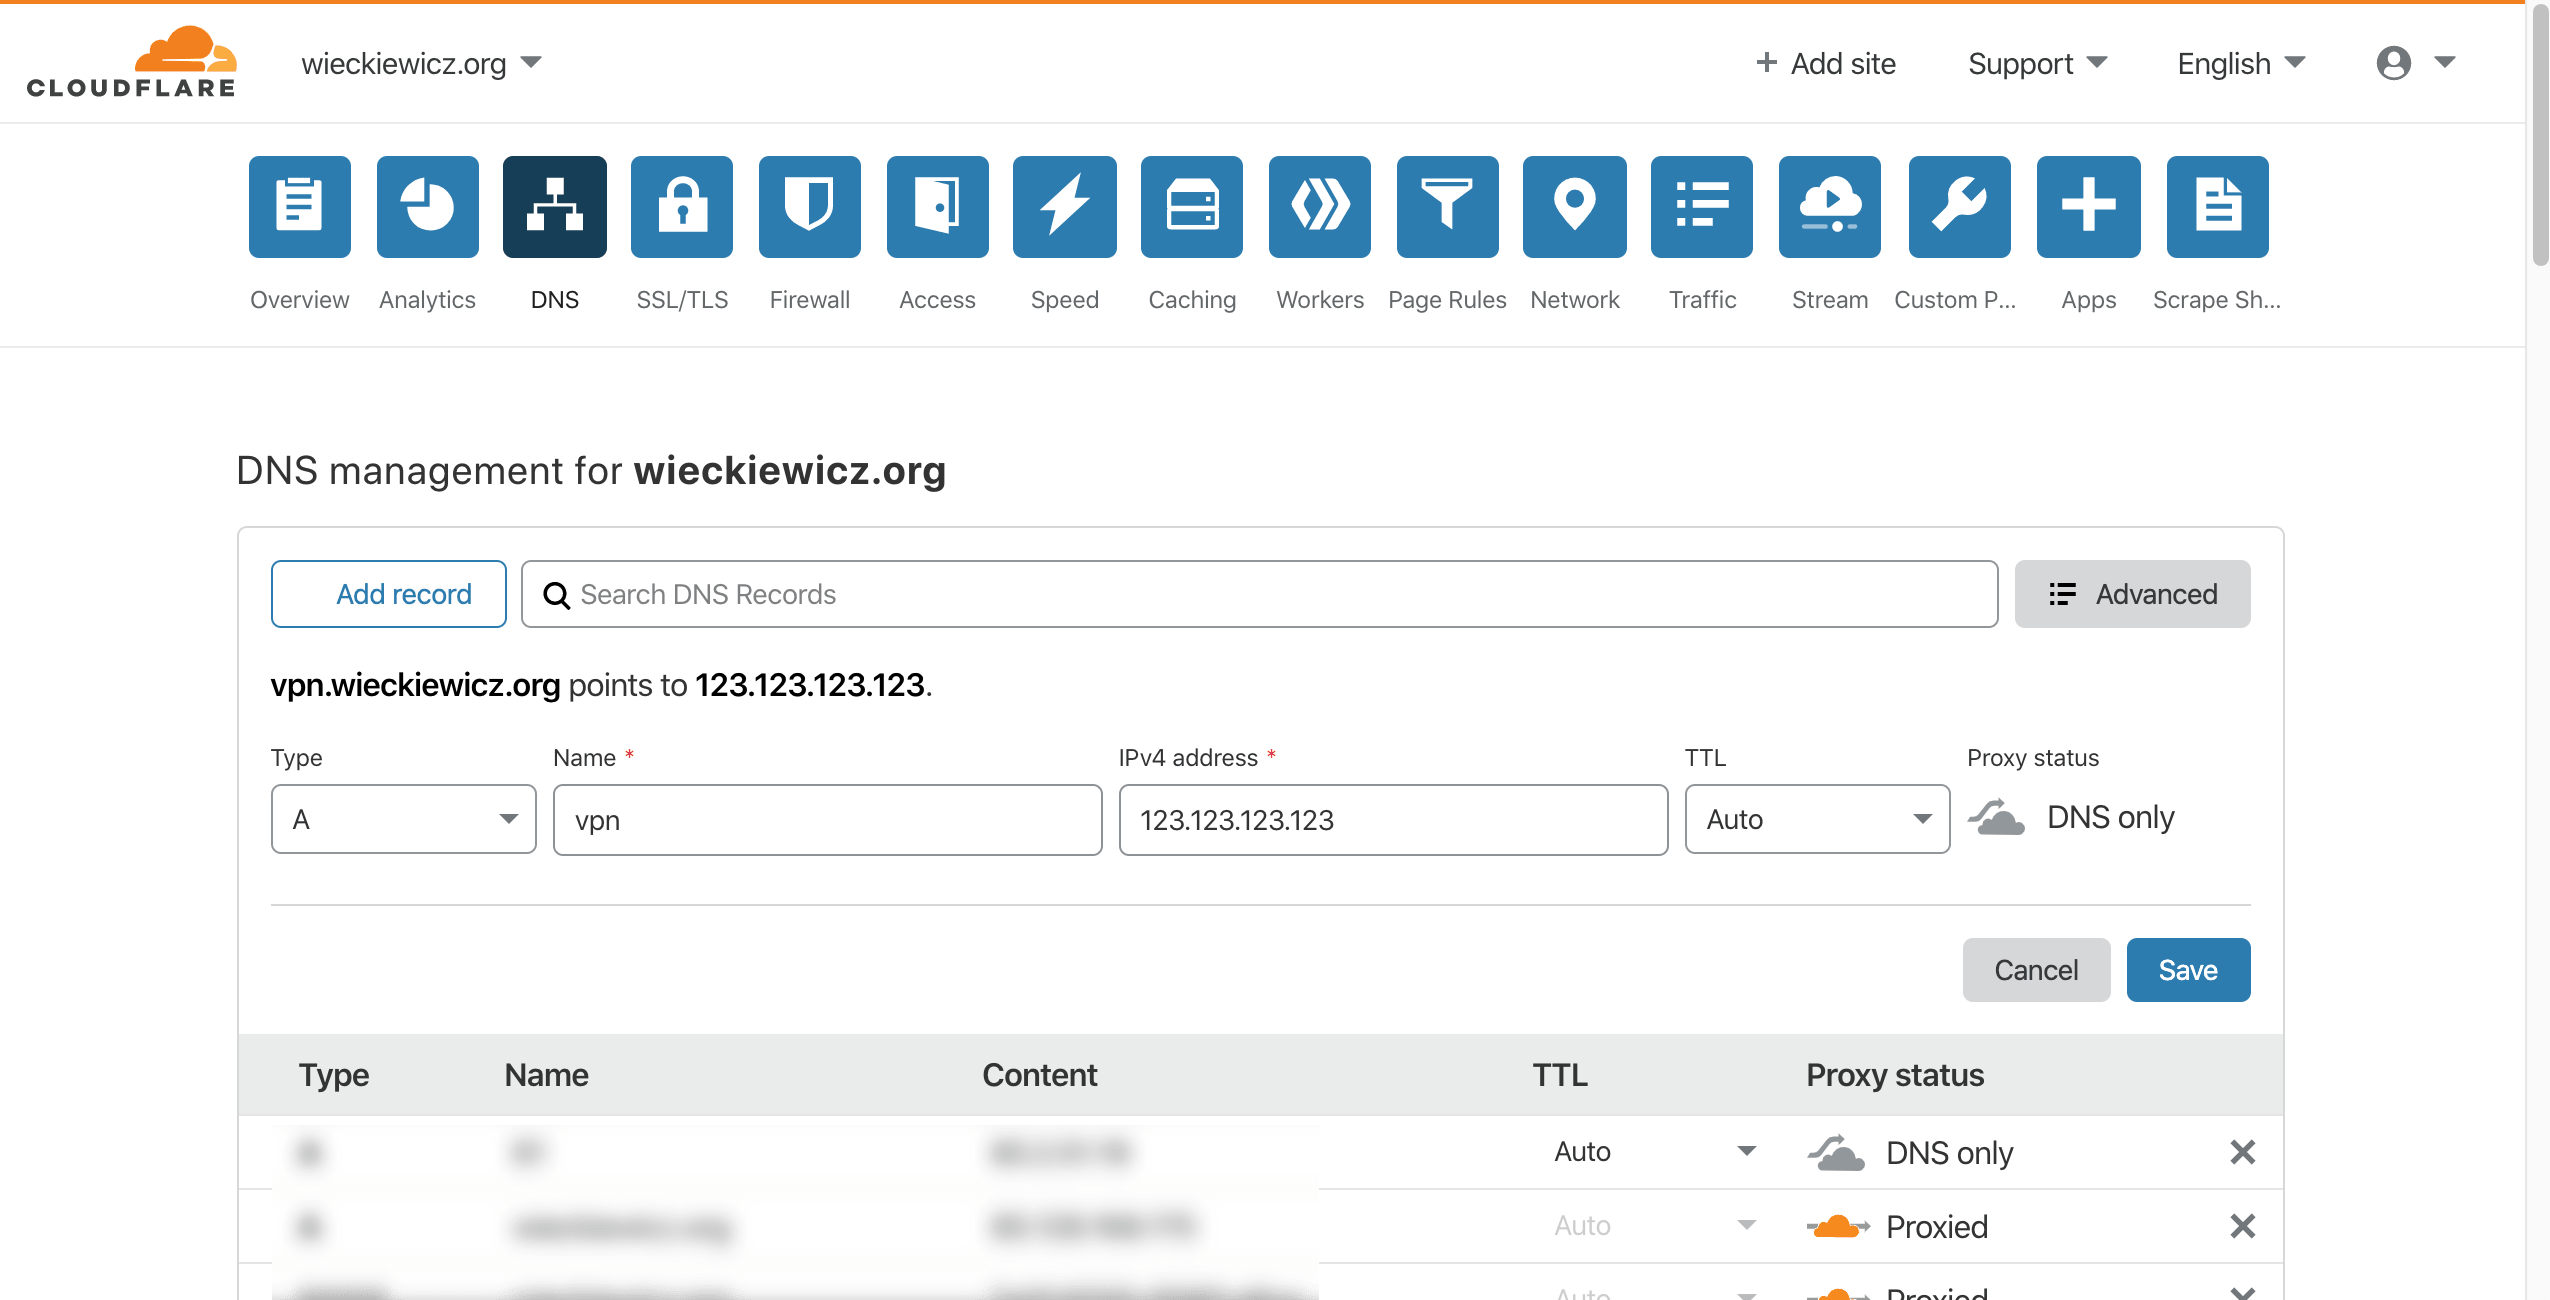Open the Firewall tab label
The width and height of the screenshot is (2550, 1300).
pyautogui.click(x=810, y=300)
